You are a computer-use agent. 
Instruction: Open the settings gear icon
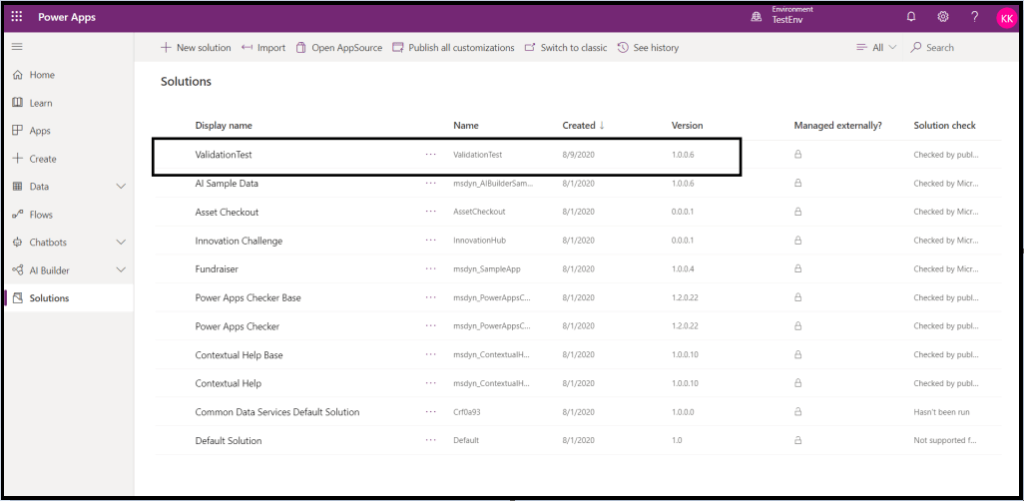click(x=942, y=17)
